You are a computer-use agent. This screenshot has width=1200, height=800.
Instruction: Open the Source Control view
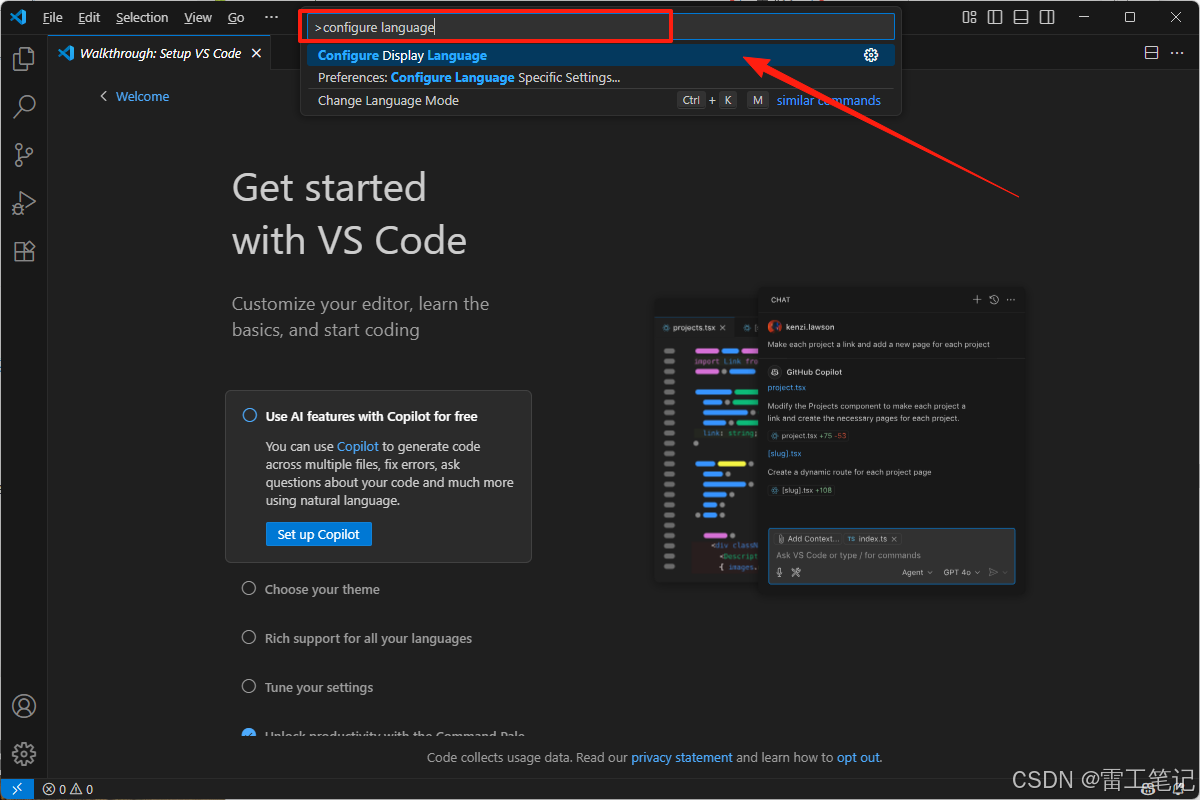24,155
